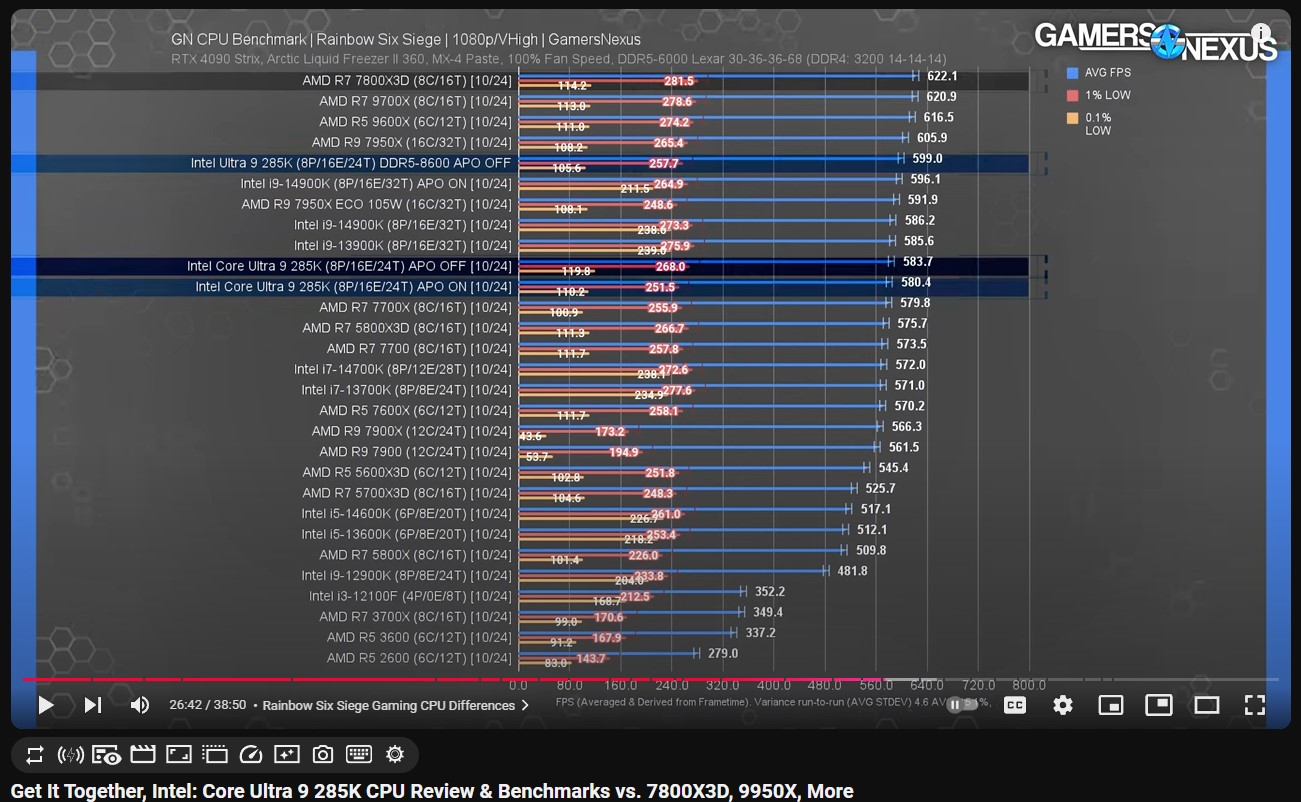Click the speedometer playback speed icon

[251, 755]
